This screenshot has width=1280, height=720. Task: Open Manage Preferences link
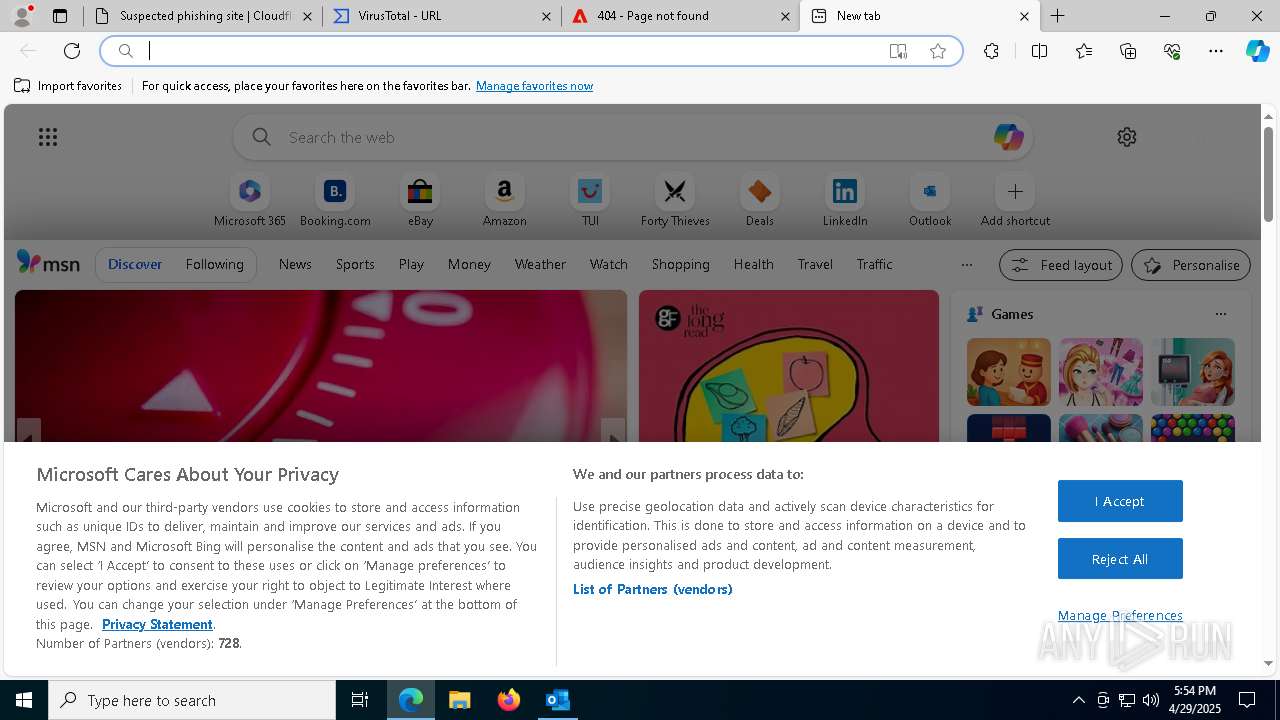[x=1120, y=615]
